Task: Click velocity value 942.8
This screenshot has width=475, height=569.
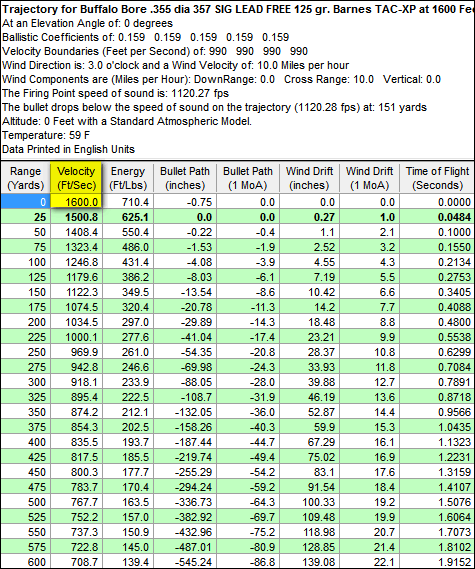Action: (x=76, y=367)
